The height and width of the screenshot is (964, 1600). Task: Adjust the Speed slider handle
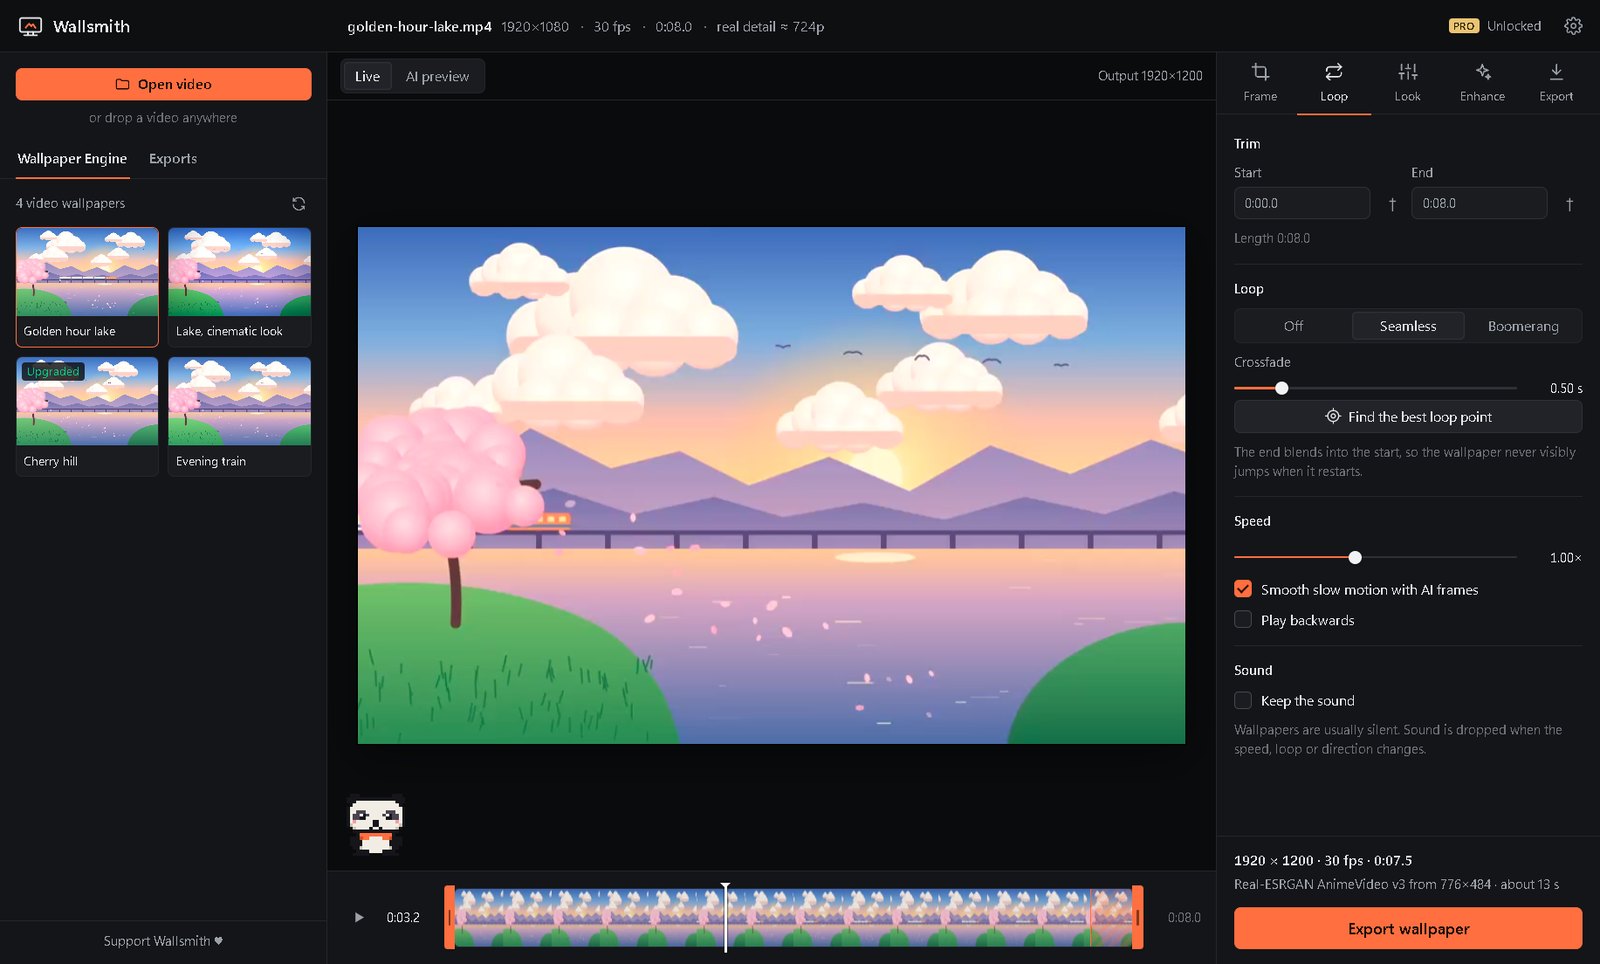pyautogui.click(x=1355, y=557)
